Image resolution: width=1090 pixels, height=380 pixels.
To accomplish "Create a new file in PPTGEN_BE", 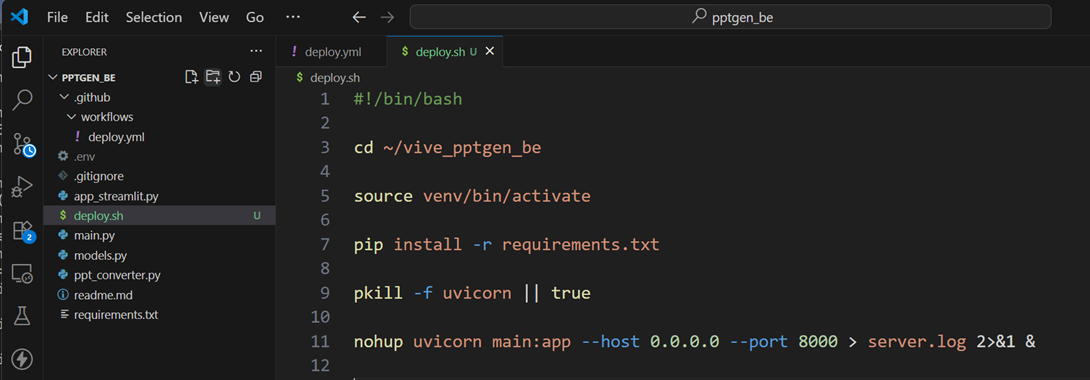I will tap(191, 77).
